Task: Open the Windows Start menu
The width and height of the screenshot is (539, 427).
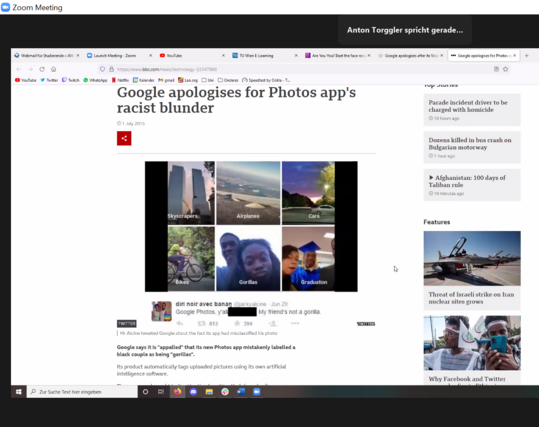Action: click(x=19, y=392)
